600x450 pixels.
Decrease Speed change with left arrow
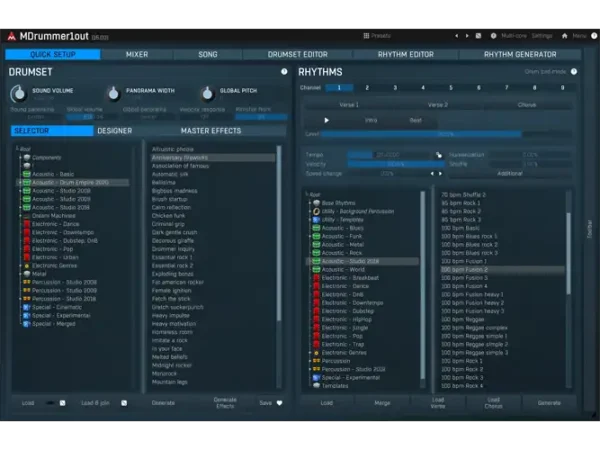(432, 173)
